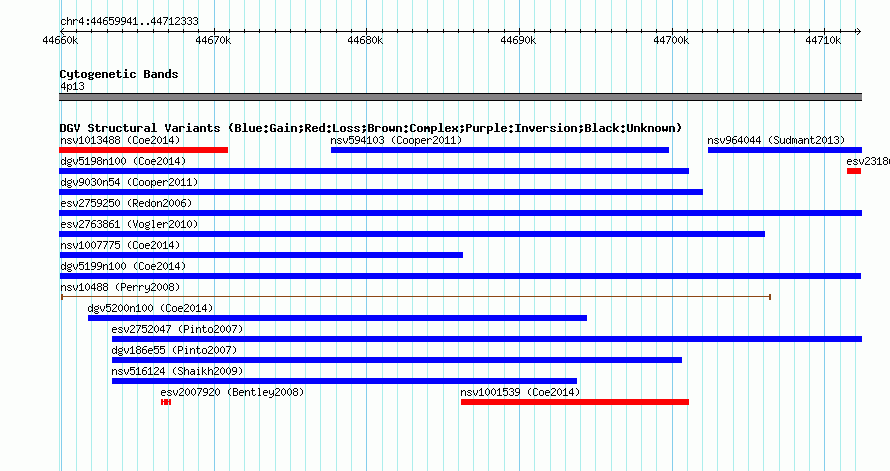Click the dgv9030n54 gain bar
The width and height of the screenshot is (890, 471).
coord(381,192)
